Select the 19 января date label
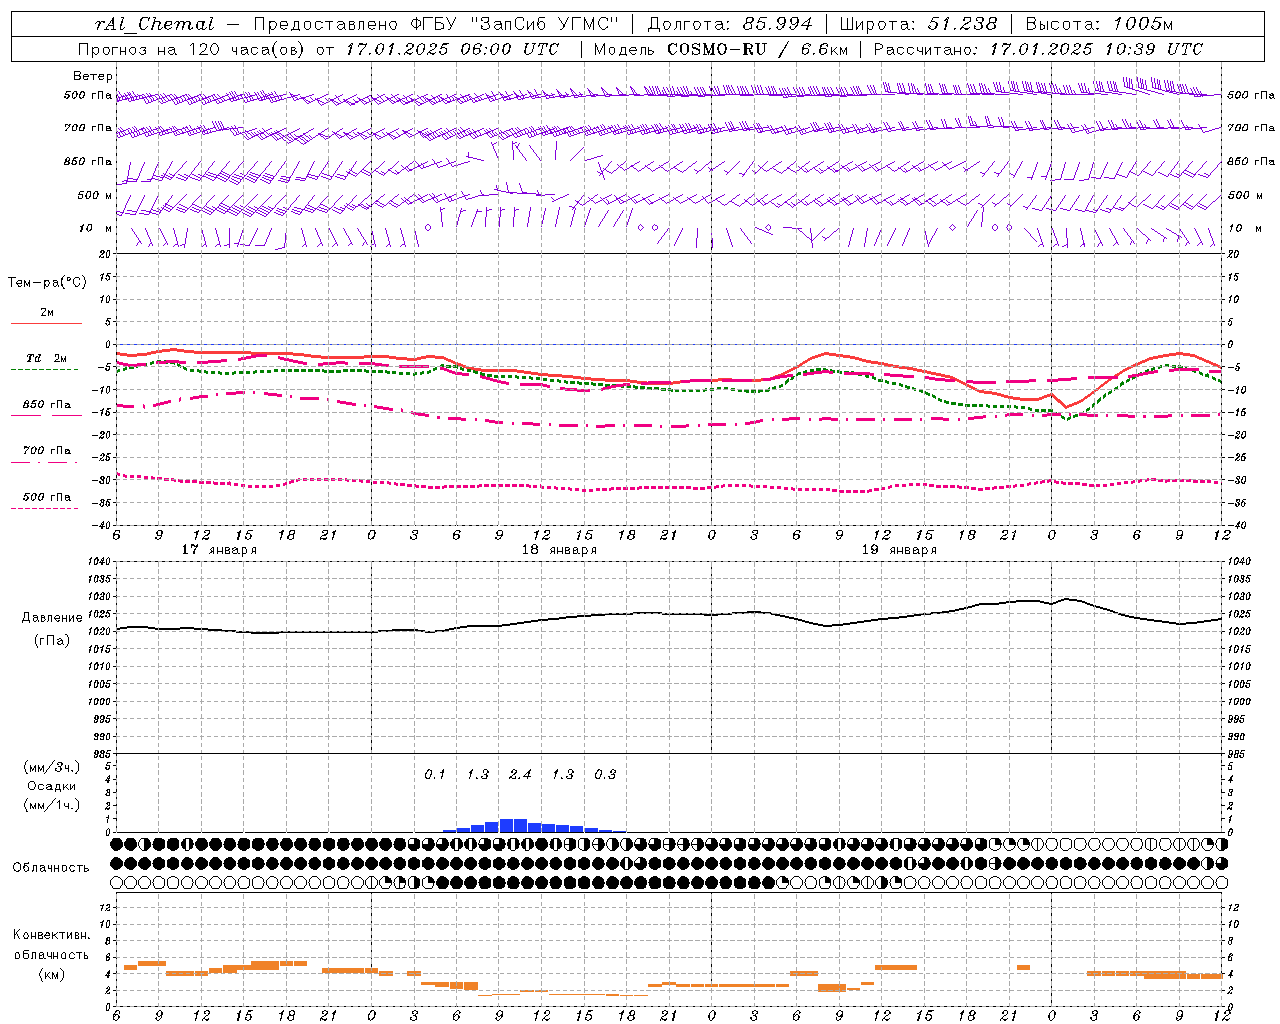The image size is (1280, 1024). pyautogui.click(x=899, y=550)
